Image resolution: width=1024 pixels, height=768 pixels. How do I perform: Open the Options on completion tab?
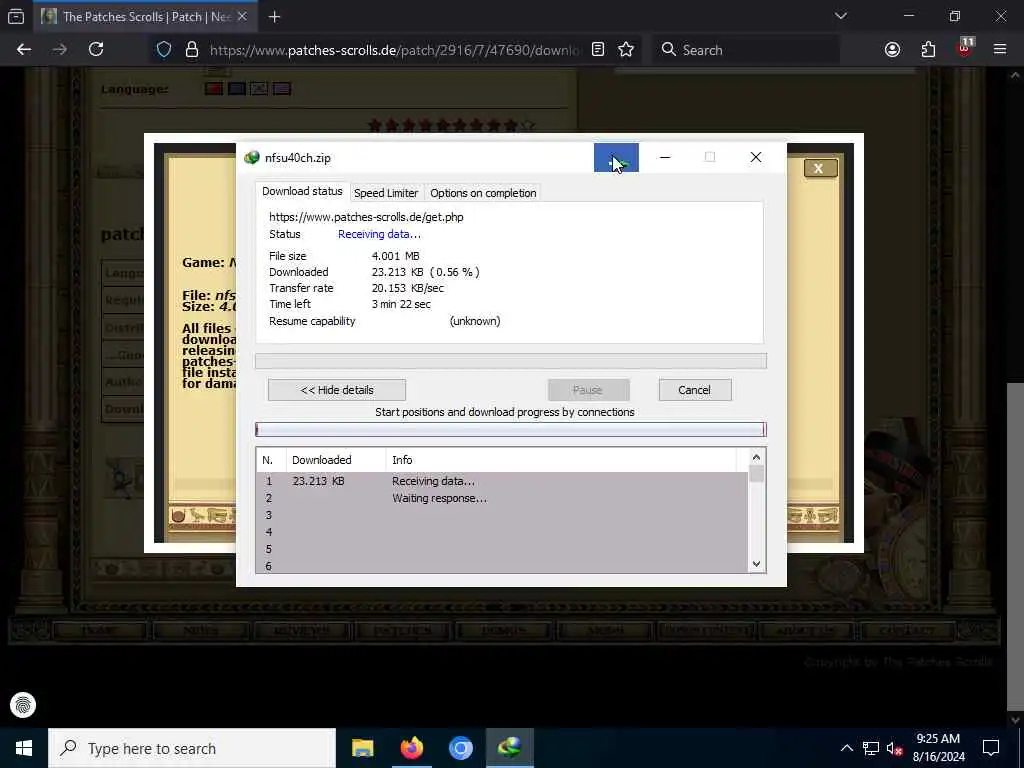pyautogui.click(x=483, y=193)
